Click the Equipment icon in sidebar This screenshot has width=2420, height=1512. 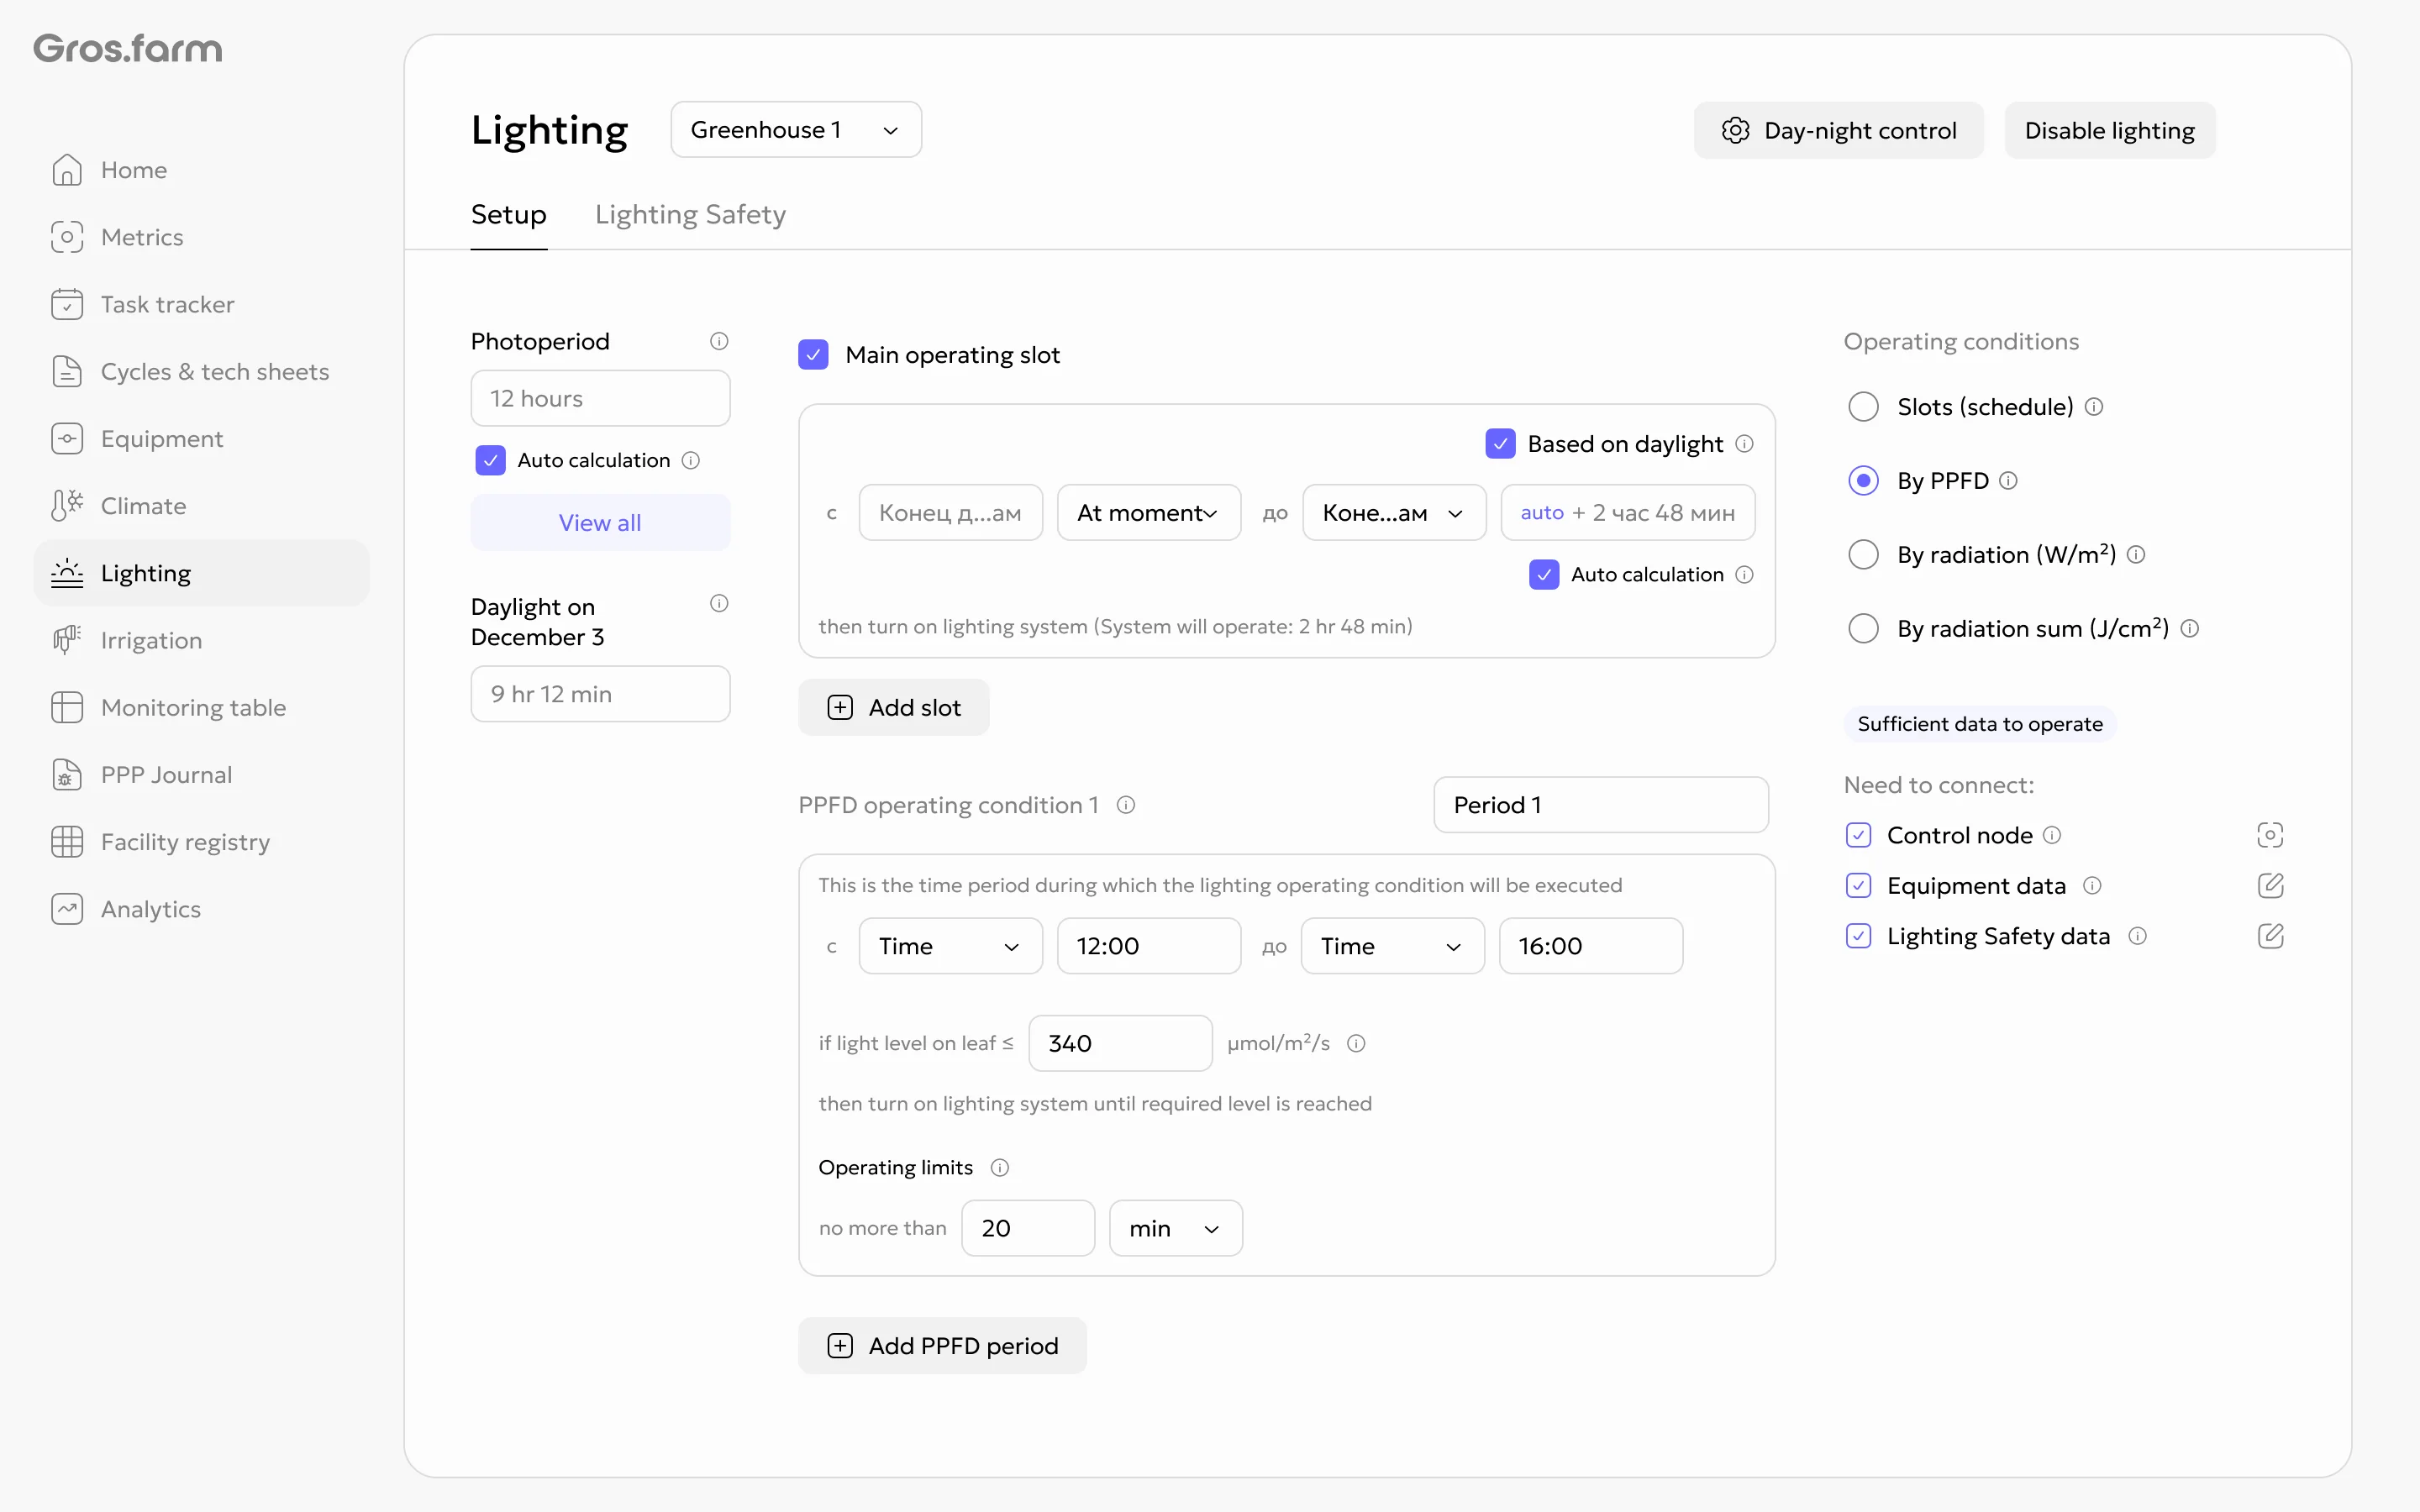[67, 438]
